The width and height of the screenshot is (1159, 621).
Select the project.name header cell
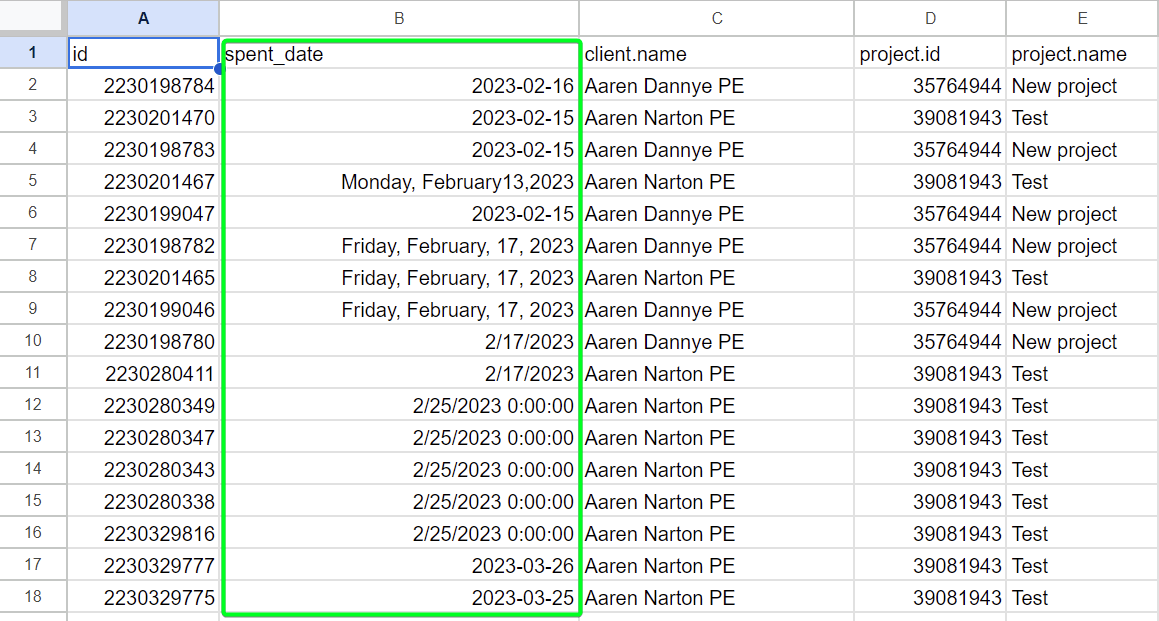click(x=1082, y=55)
